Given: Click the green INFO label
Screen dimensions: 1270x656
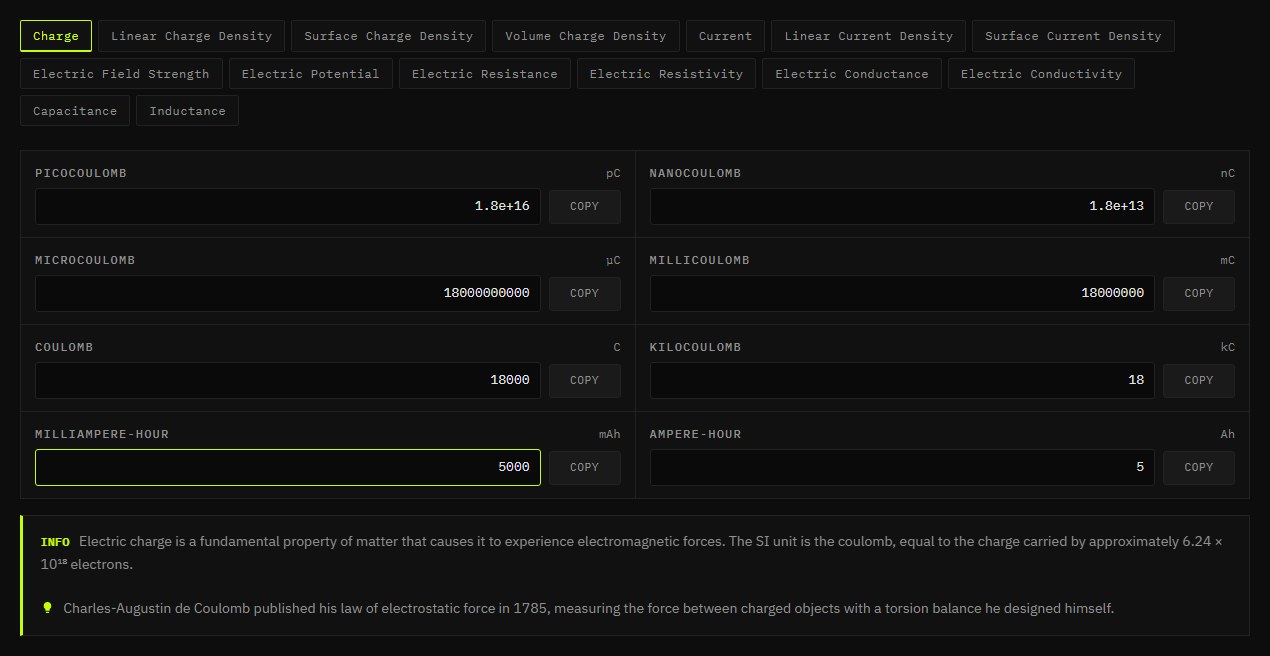Looking at the screenshot, I should pyautogui.click(x=55, y=542).
